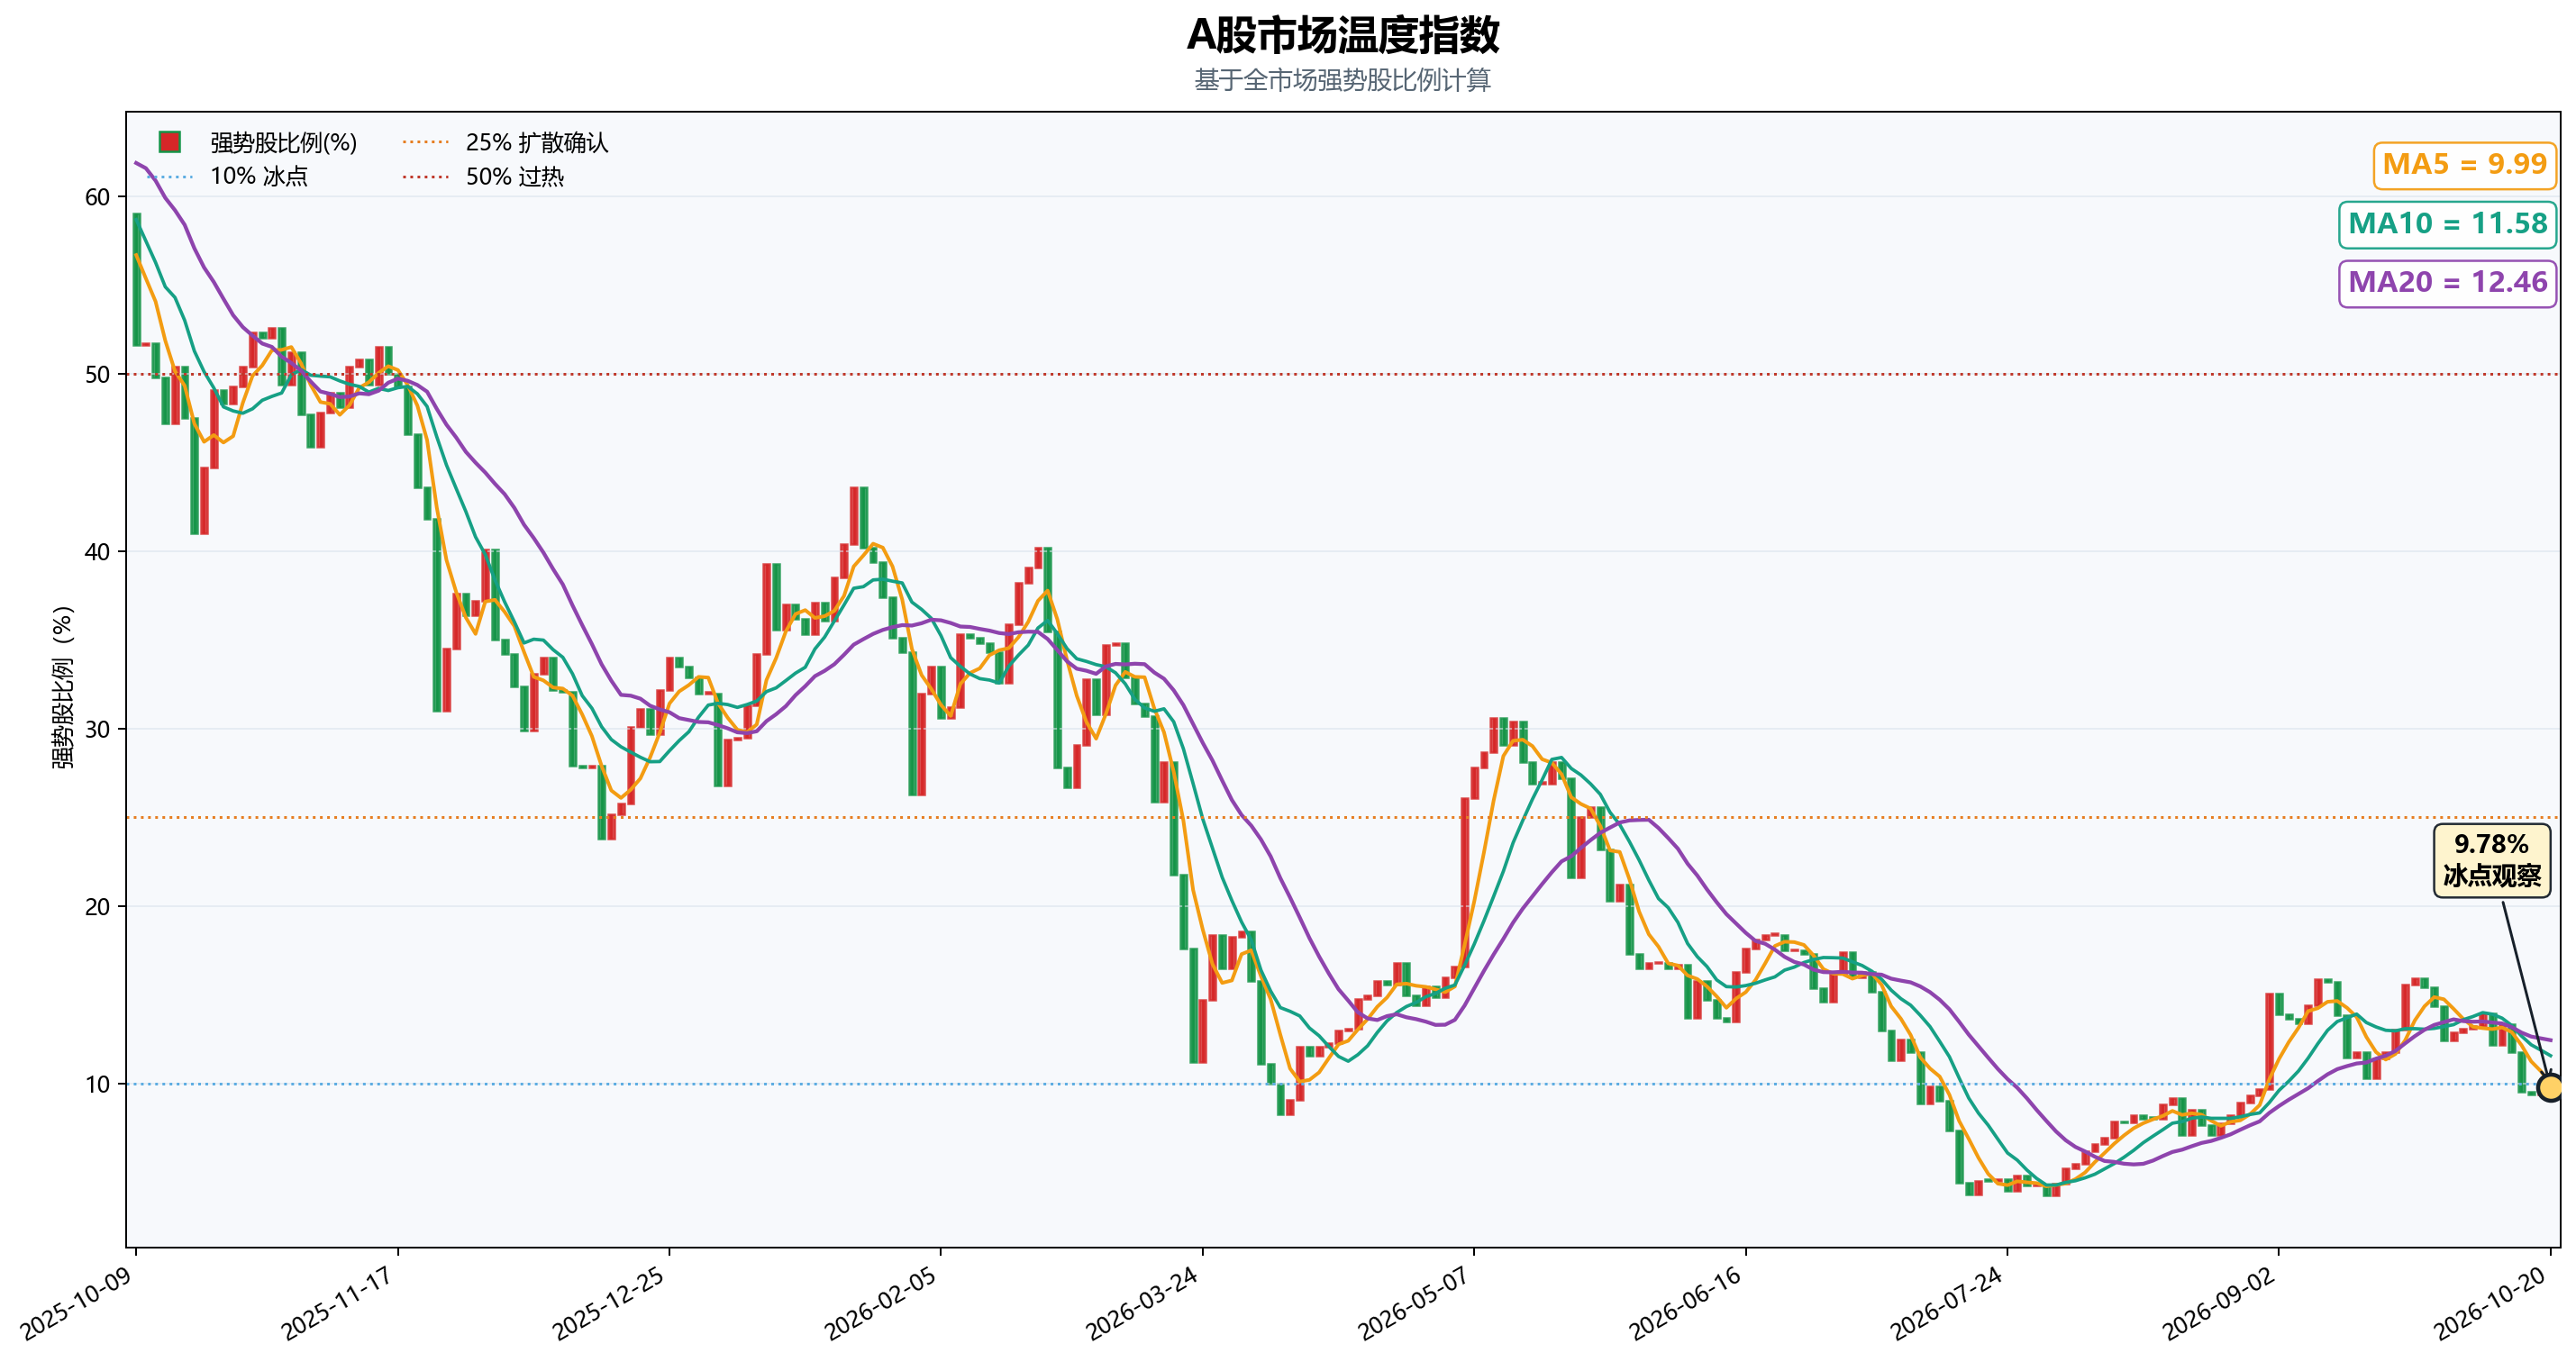Click the x-axis date 2025-11-17
This screenshot has width=2576, height=1362.
pyautogui.click(x=338, y=1304)
